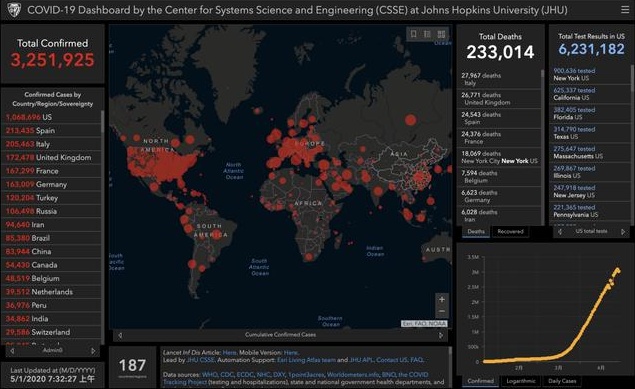Open the map bookmarks icon
The height and width of the screenshot is (389, 635).
tap(413, 34)
